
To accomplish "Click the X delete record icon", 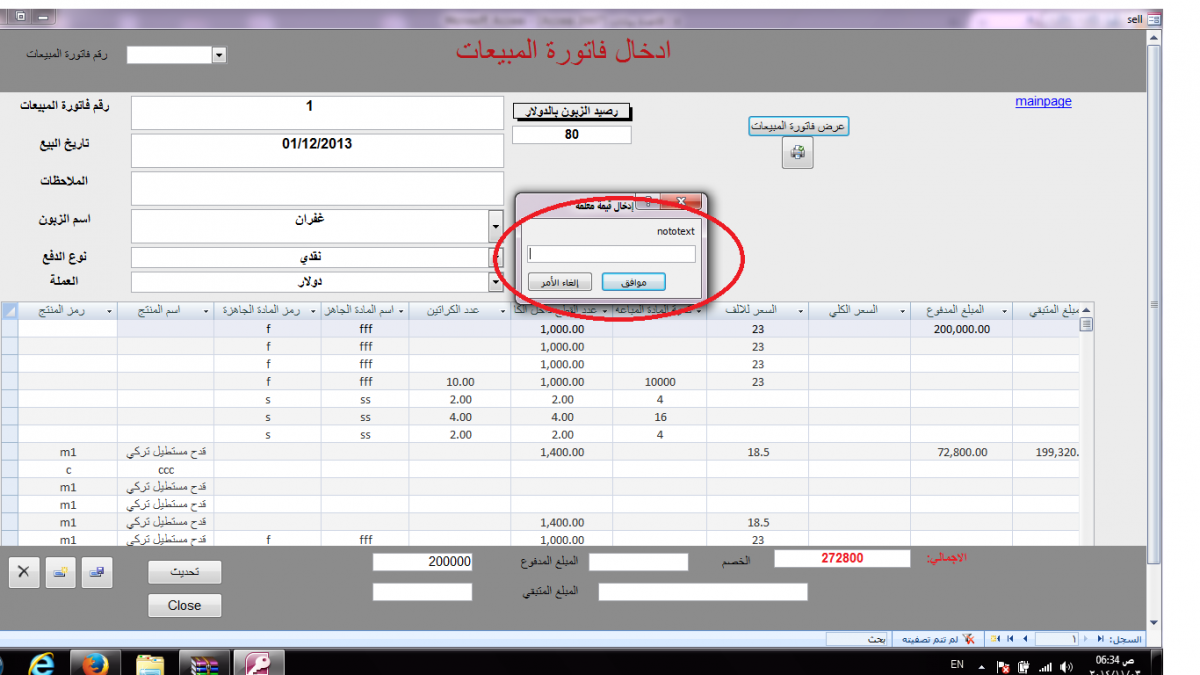I will point(24,573).
